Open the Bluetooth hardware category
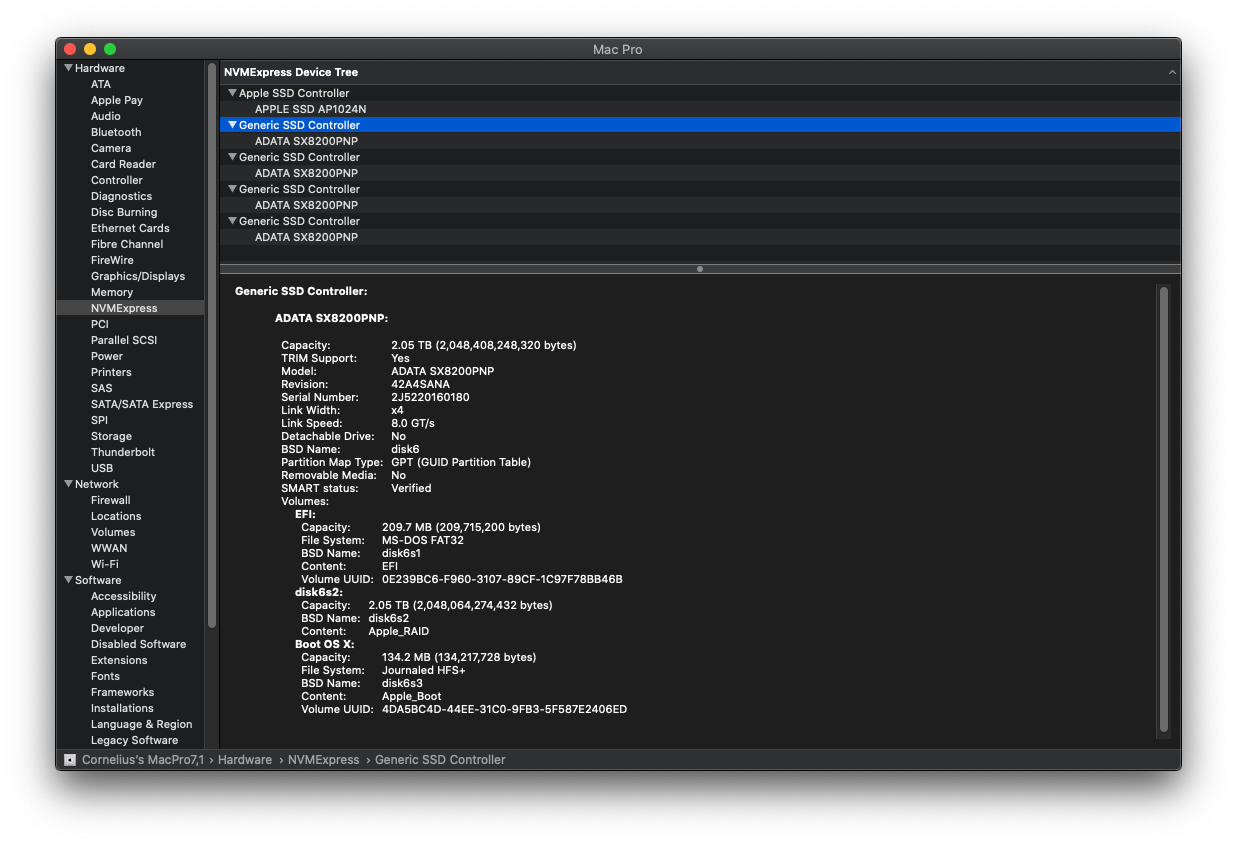Image resolution: width=1237 pixels, height=844 pixels. 116,132
